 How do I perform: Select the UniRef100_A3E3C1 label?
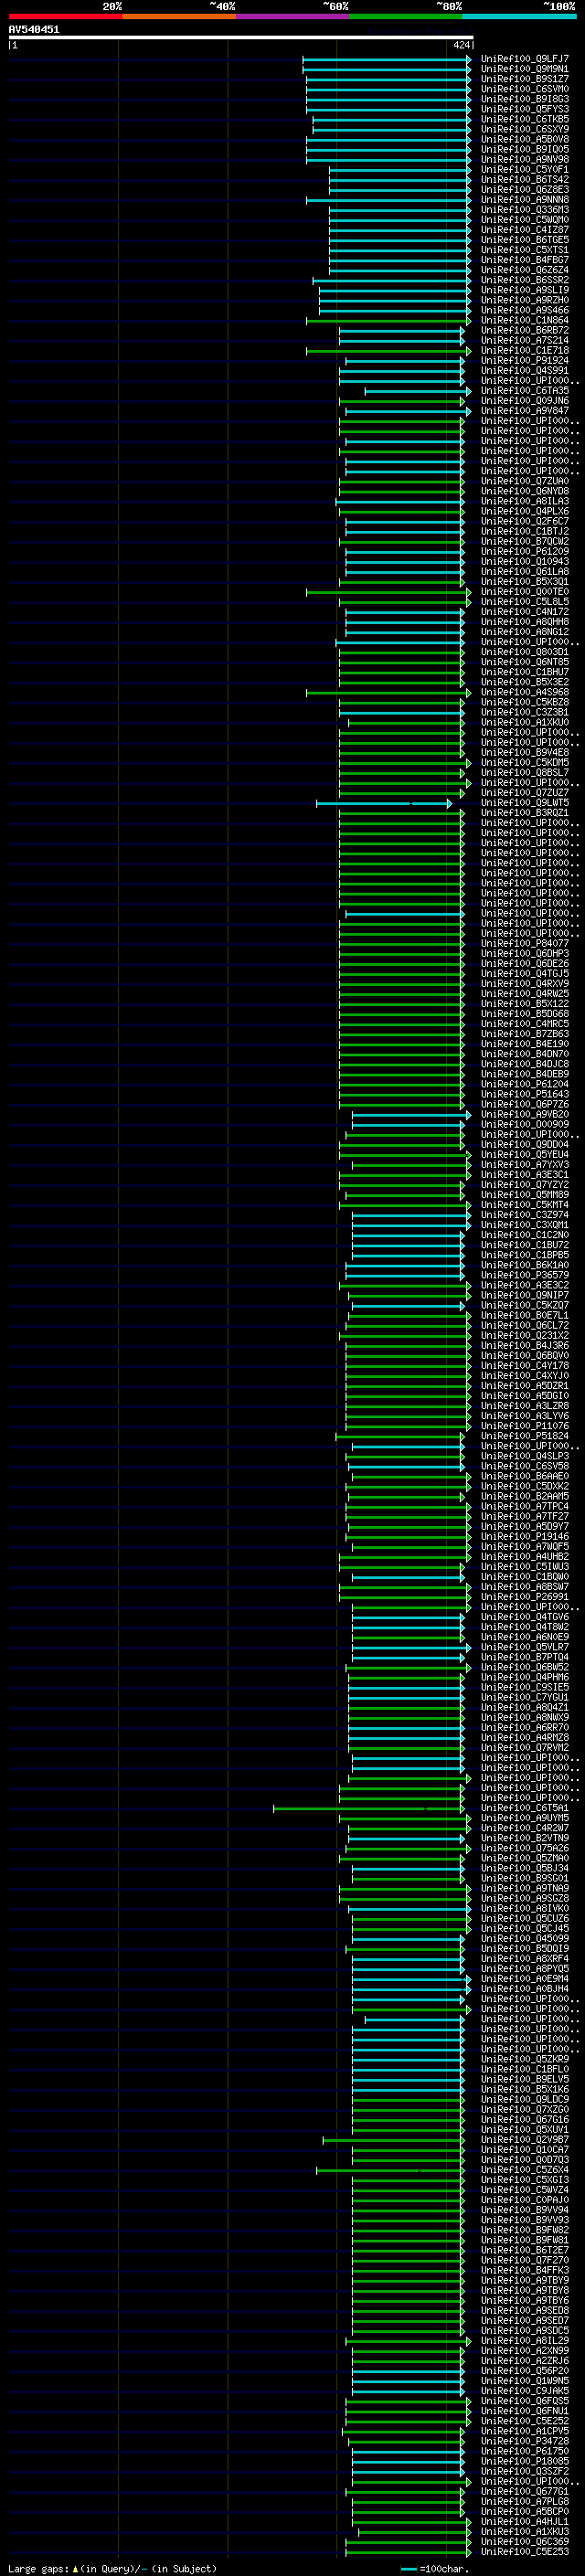[x=524, y=1174]
